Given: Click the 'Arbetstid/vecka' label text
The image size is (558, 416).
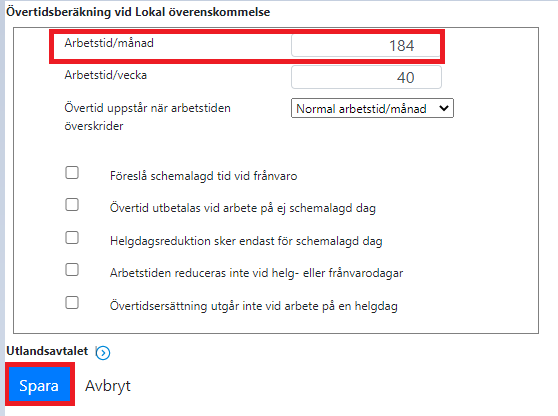Looking at the screenshot, I should (x=105, y=75).
